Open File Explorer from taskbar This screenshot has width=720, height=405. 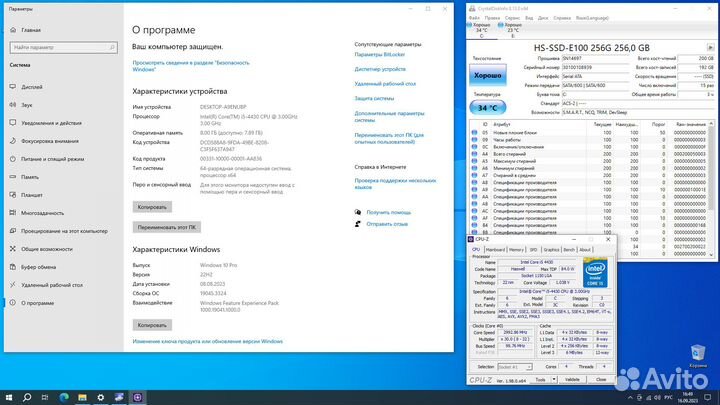point(82,397)
